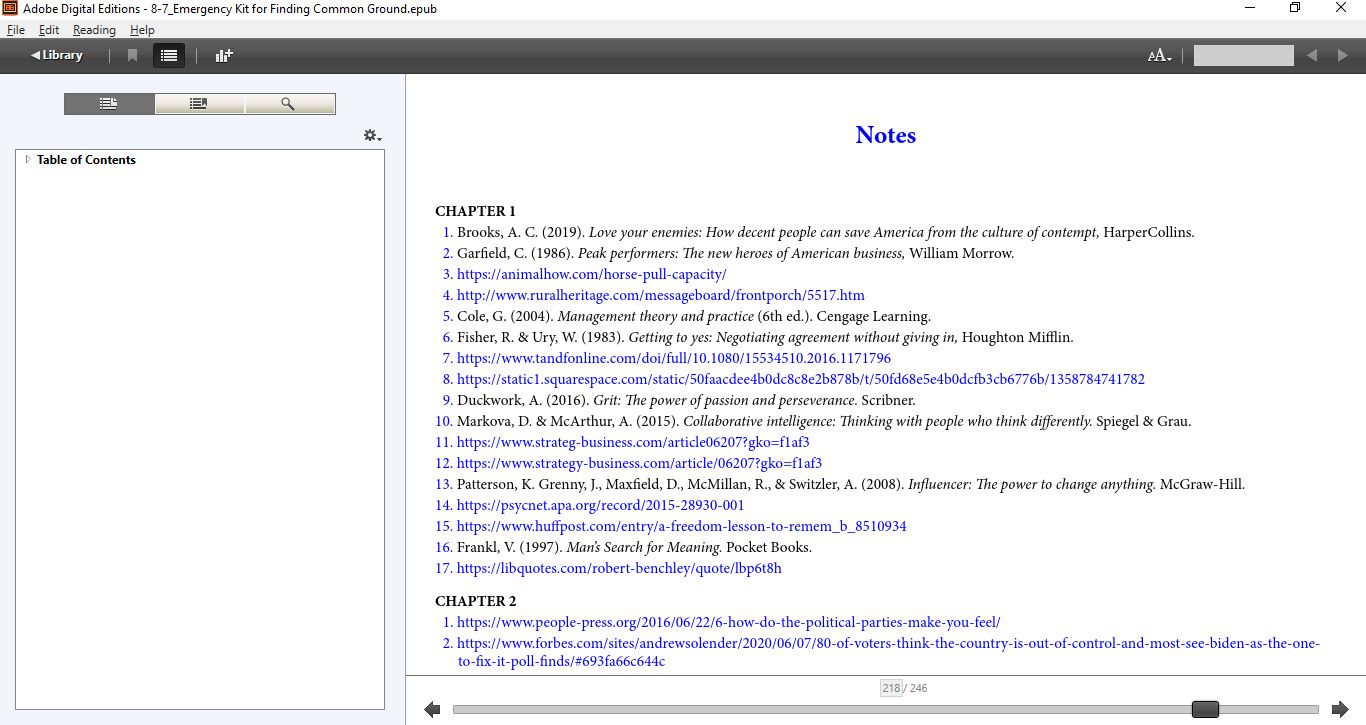This screenshot has width=1366, height=725.
Task: Click footnote number 6 for Fisher & Ury
Action: pyautogui.click(x=448, y=337)
